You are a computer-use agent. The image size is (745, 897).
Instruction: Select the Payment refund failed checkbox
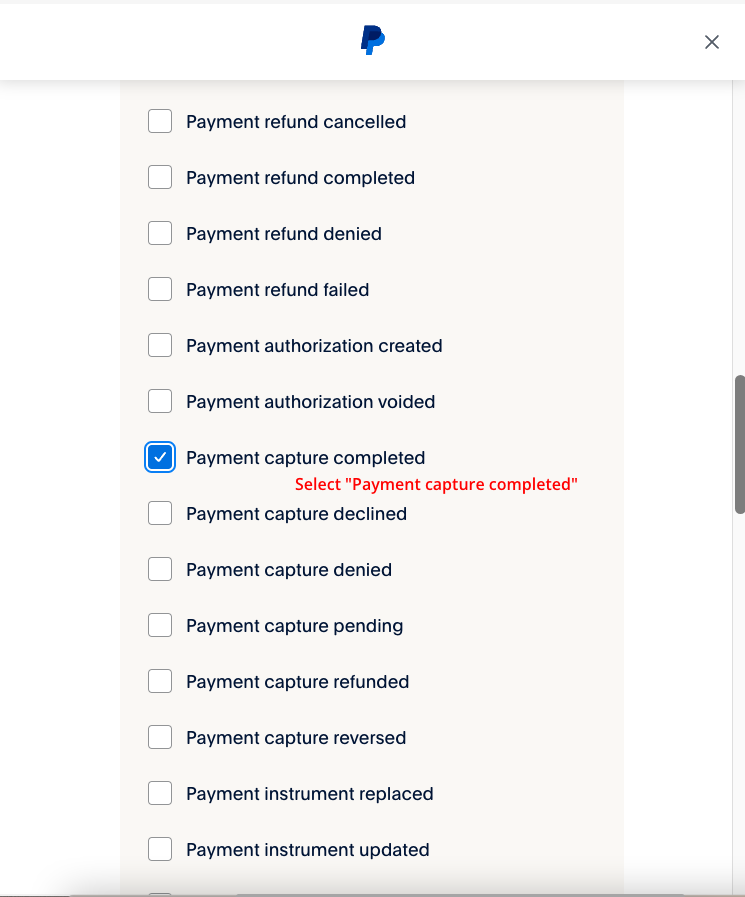click(x=160, y=290)
